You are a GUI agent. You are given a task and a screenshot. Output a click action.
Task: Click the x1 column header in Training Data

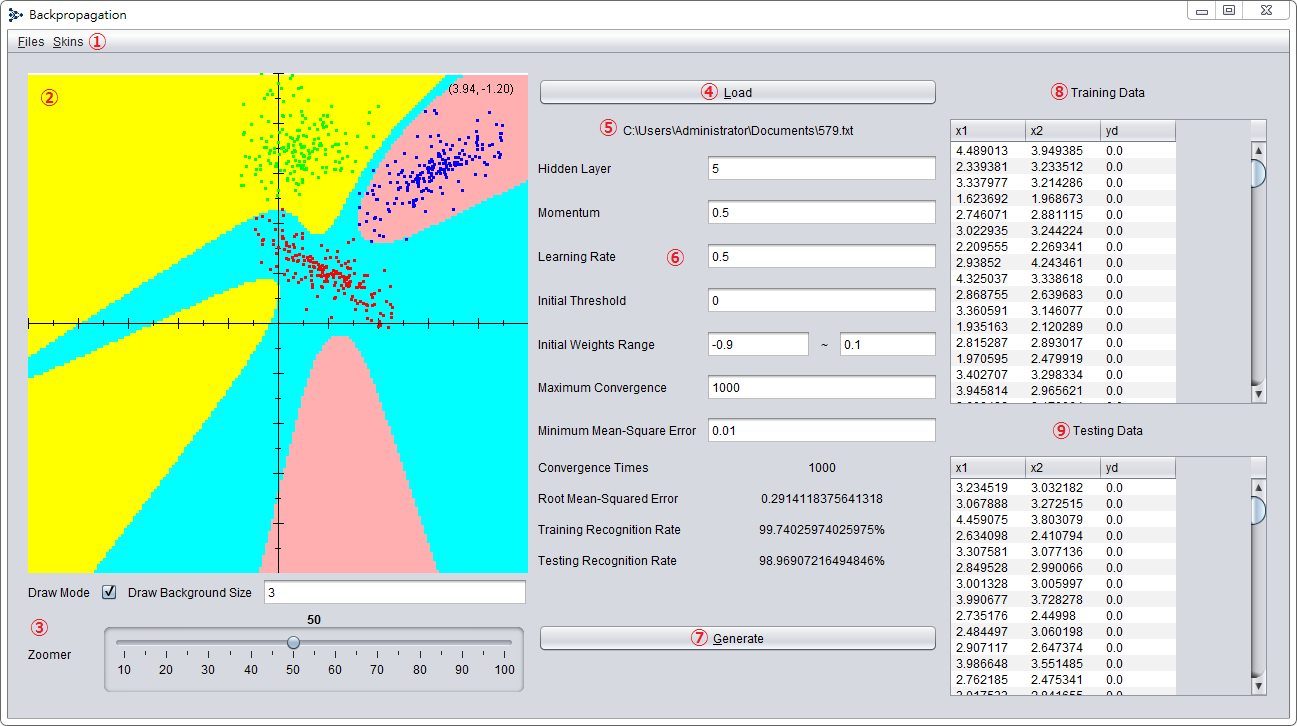pyautogui.click(x=988, y=131)
